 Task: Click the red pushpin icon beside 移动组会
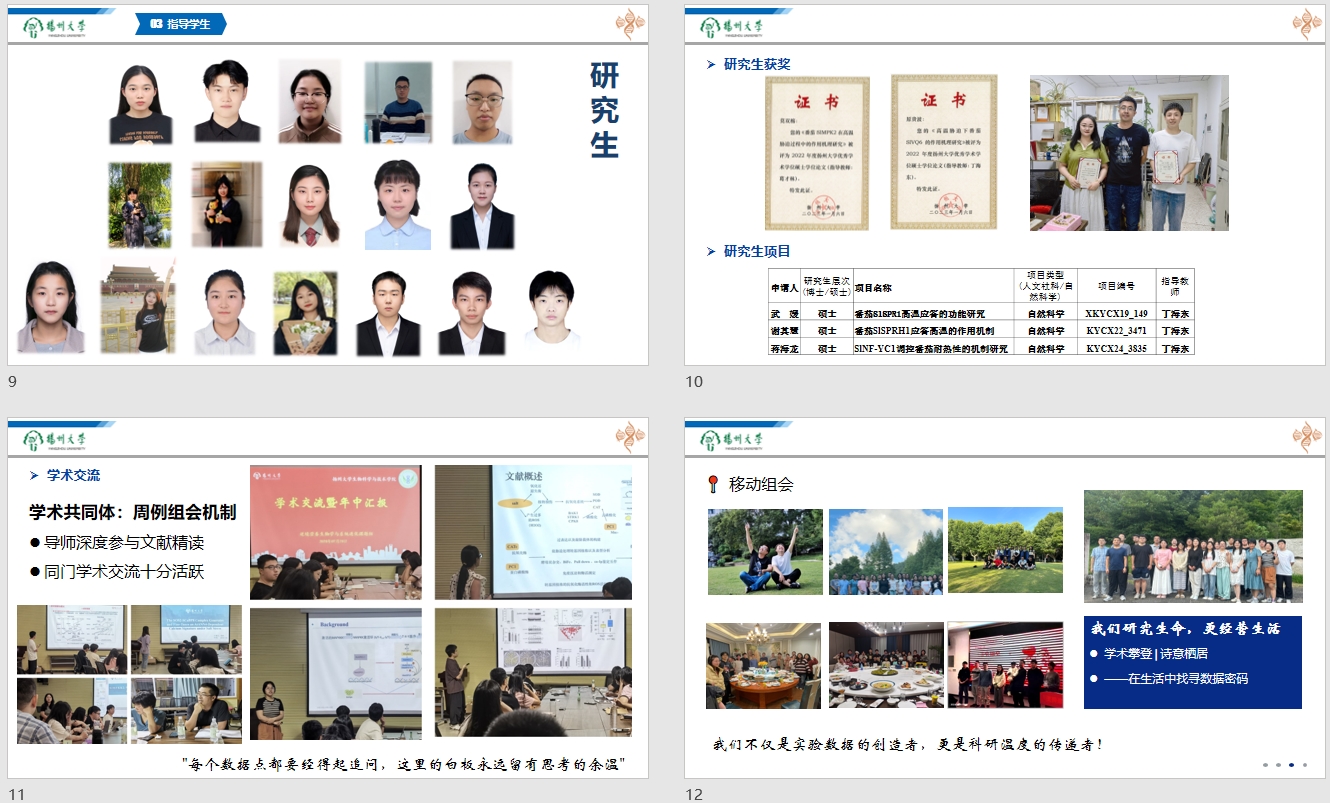pyautogui.click(x=712, y=485)
